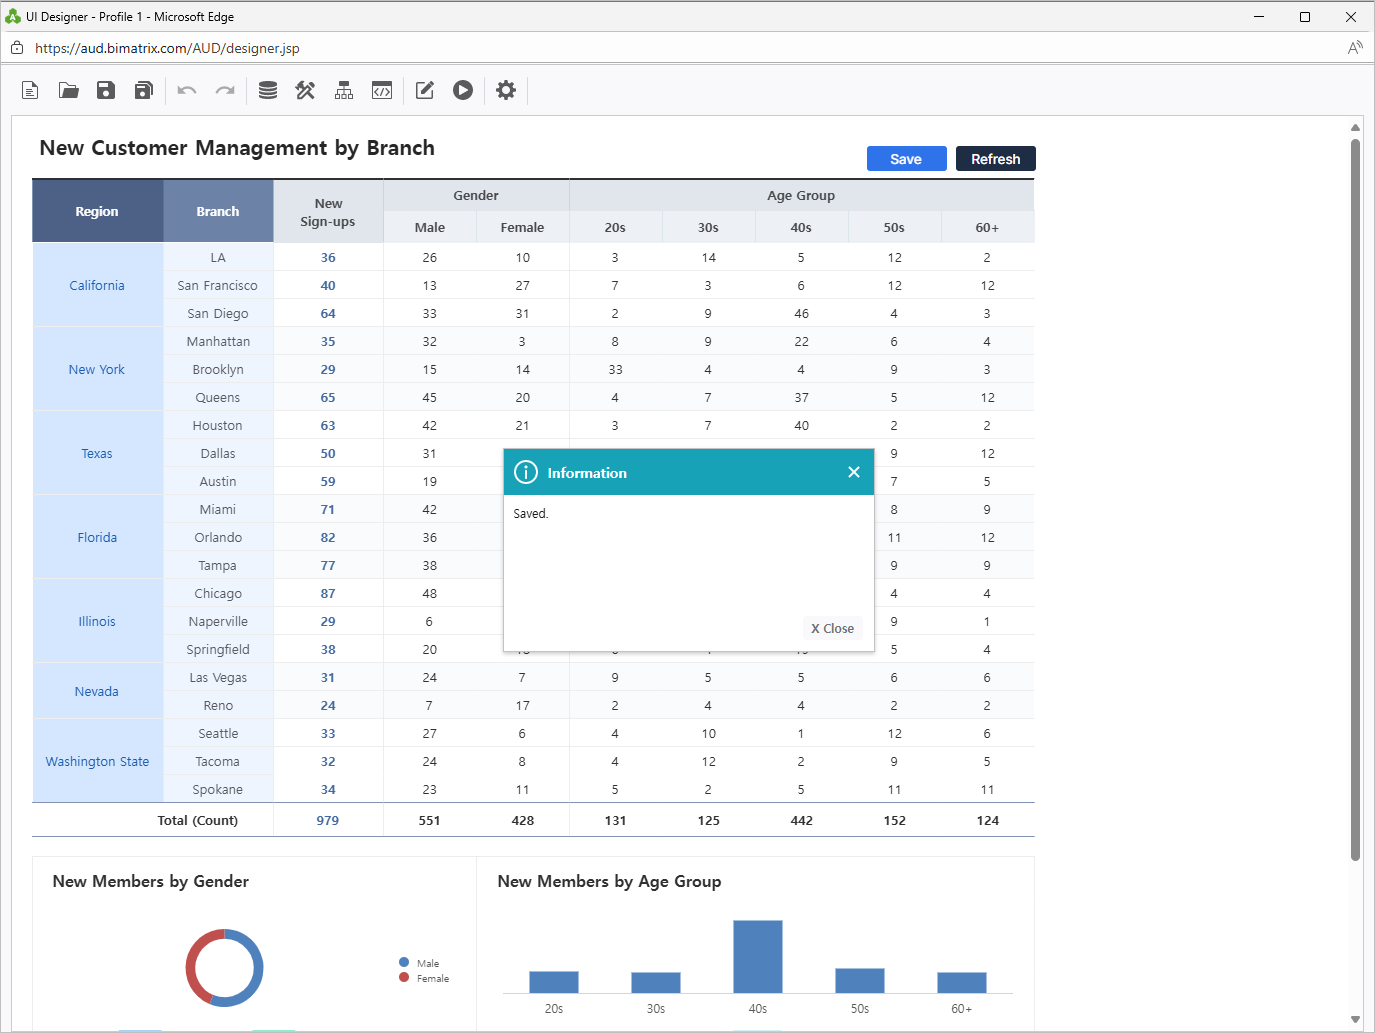Click the Refresh button
1375x1033 pixels.
(995, 158)
